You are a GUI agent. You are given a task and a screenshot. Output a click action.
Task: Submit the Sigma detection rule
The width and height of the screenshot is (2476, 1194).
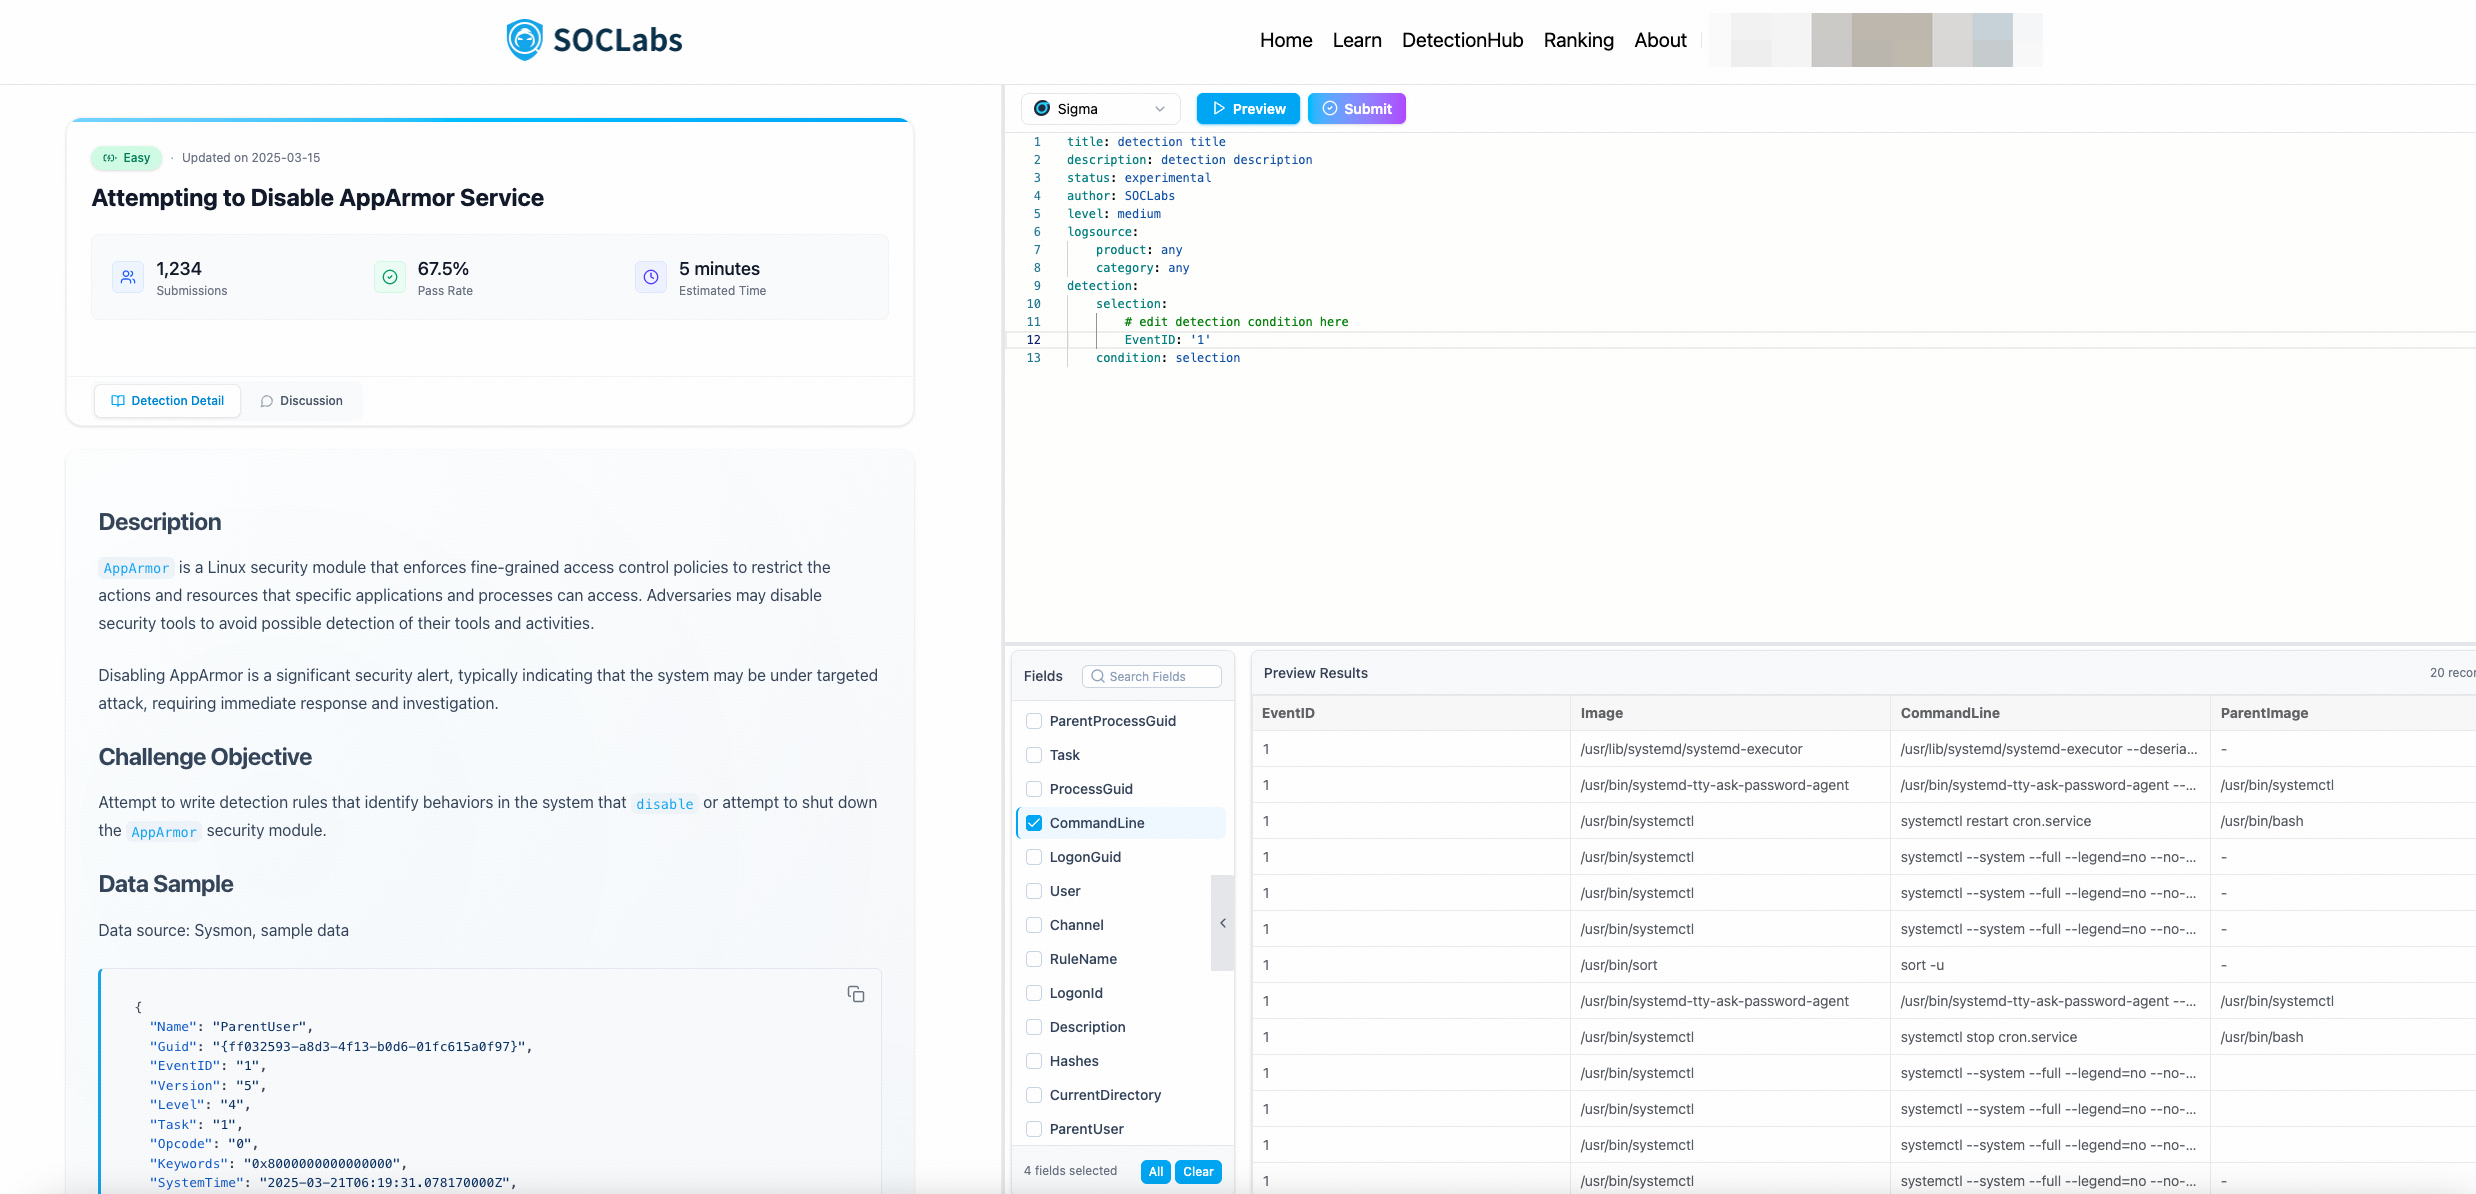[x=1356, y=108]
